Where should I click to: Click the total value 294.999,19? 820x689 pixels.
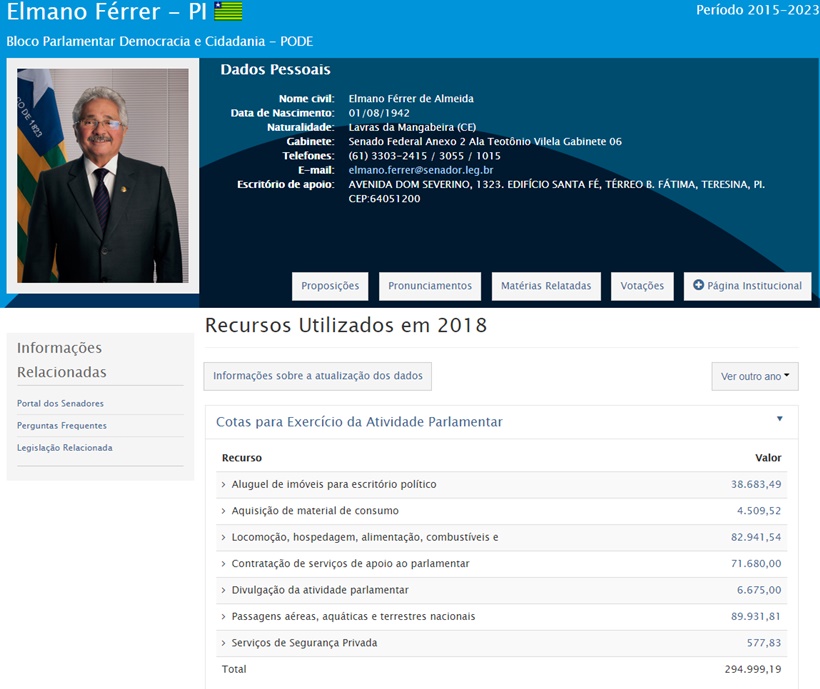click(753, 669)
